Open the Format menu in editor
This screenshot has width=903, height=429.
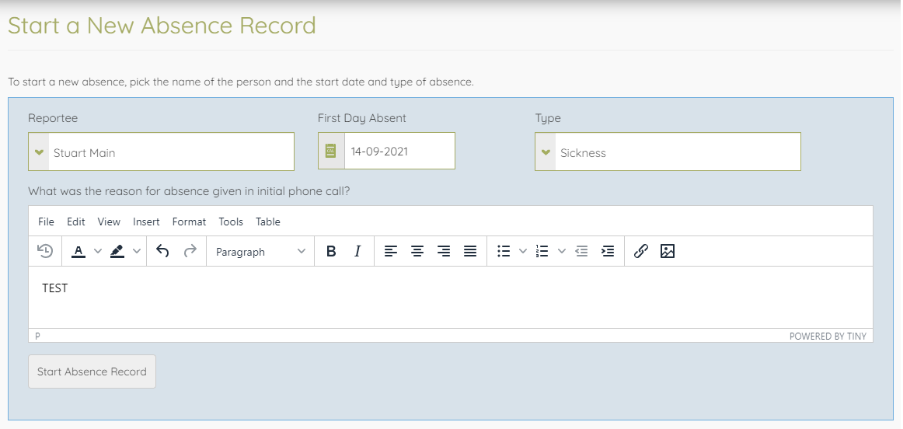(189, 222)
